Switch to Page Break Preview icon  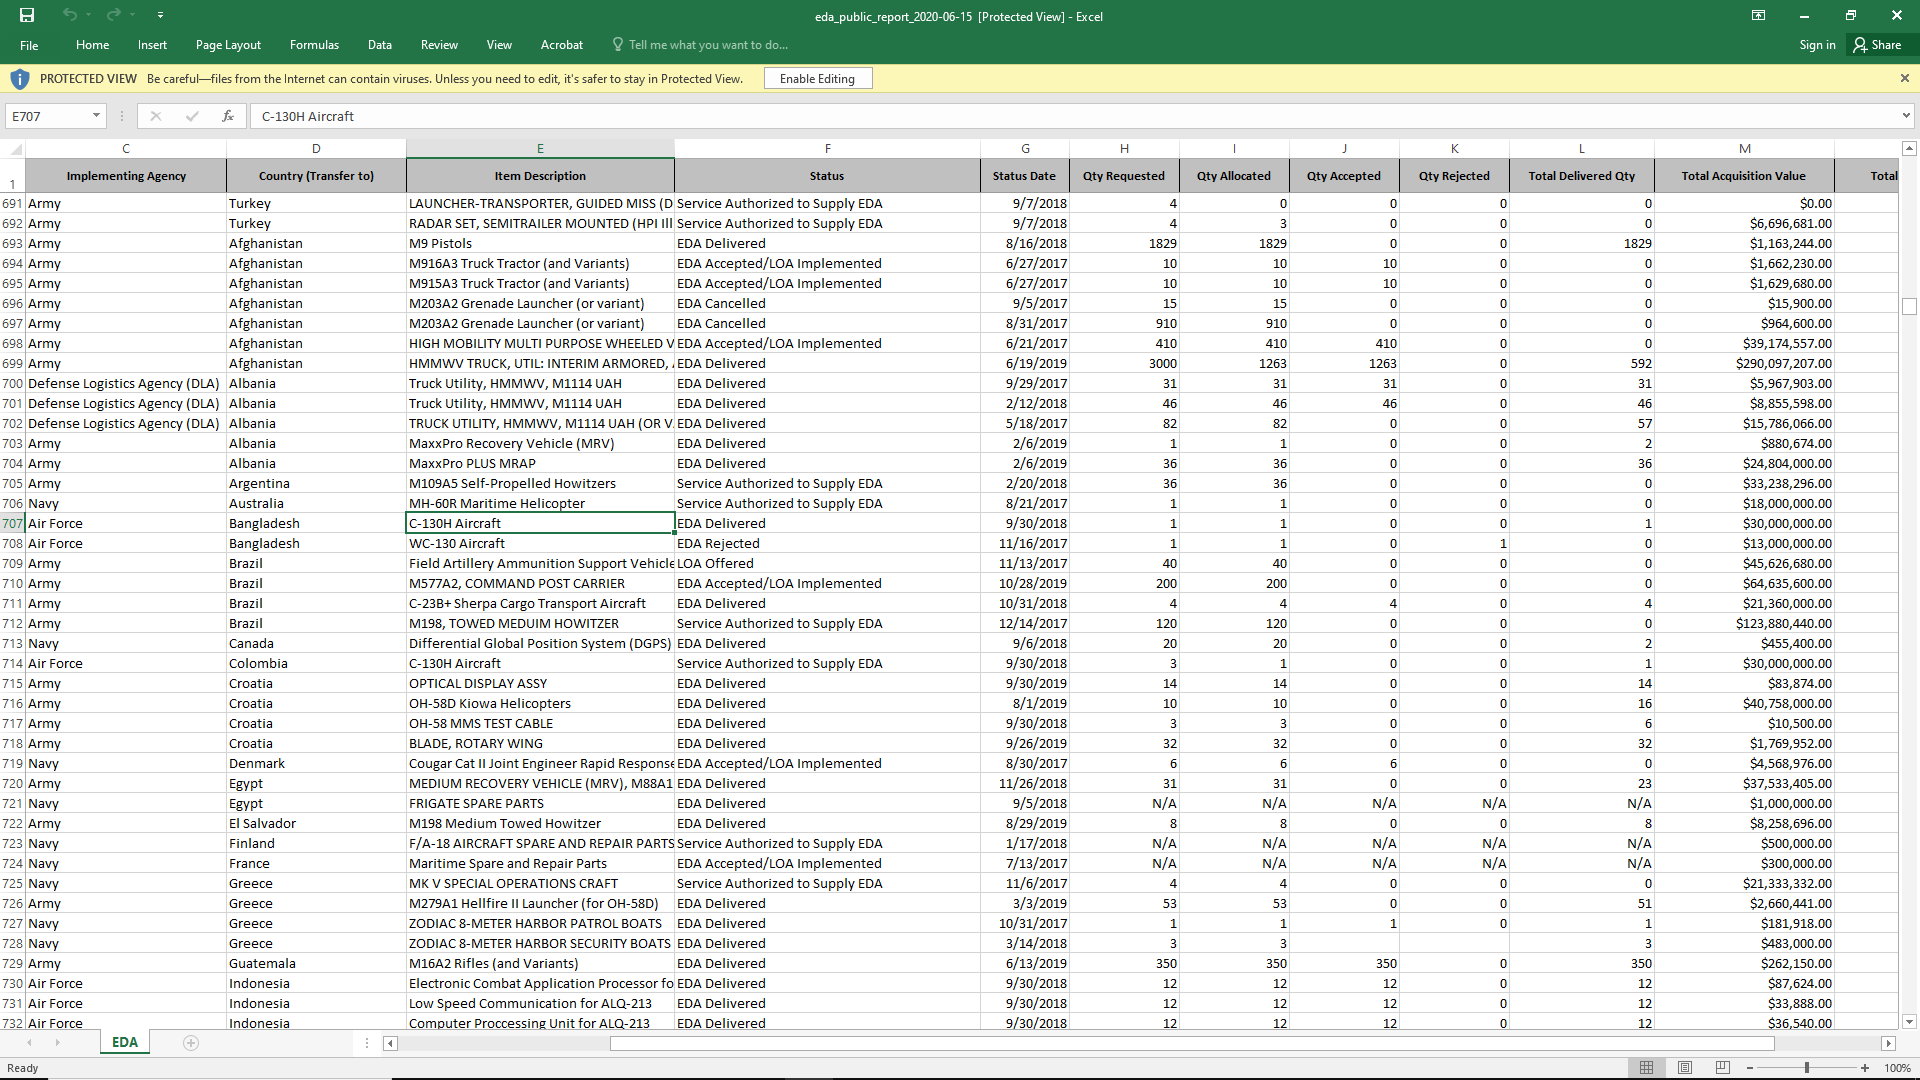1722,1068
